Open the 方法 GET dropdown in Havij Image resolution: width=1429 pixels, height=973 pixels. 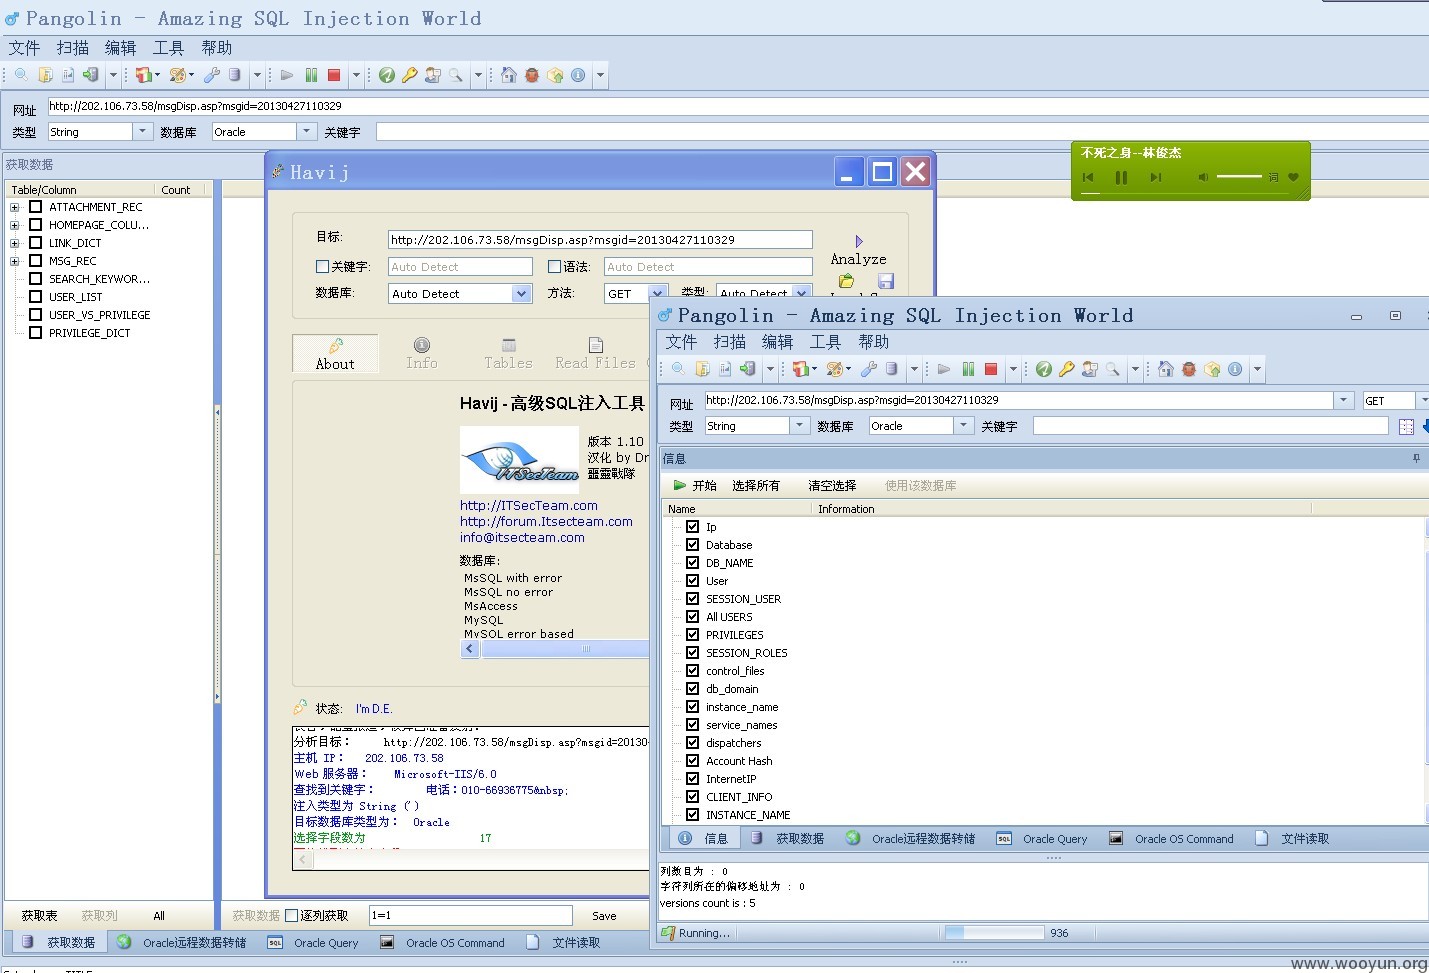coord(657,294)
